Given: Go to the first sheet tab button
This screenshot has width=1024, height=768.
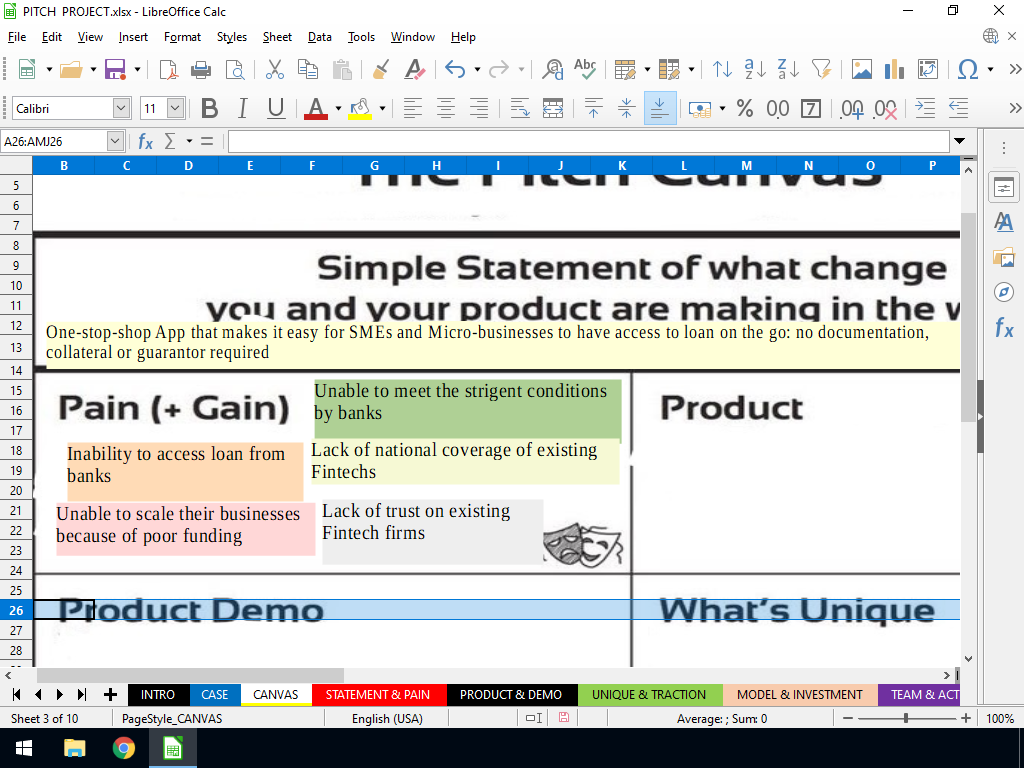Looking at the screenshot, I should (x=16, y=695).
